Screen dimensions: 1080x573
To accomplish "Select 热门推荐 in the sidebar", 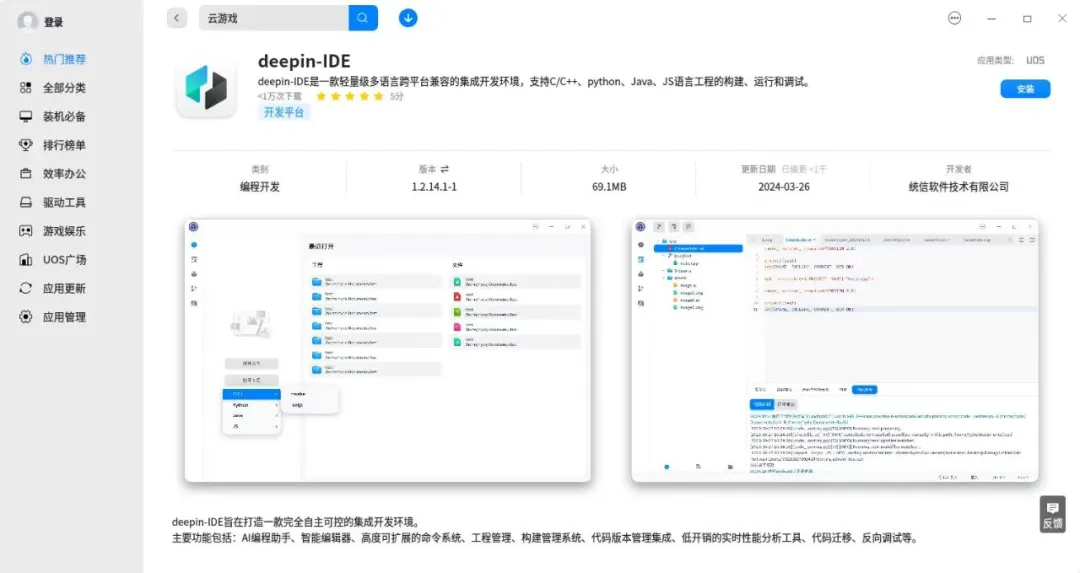I will tap(64, 59).
